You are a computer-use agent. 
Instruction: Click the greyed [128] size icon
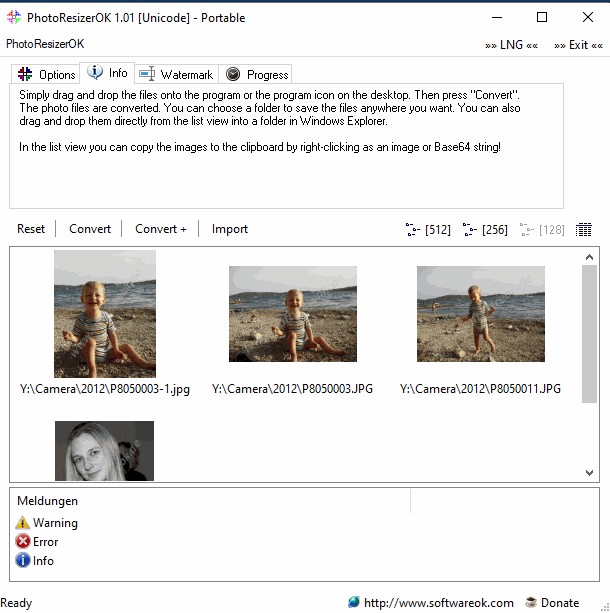pyautogui.click(x=527, y=229)
